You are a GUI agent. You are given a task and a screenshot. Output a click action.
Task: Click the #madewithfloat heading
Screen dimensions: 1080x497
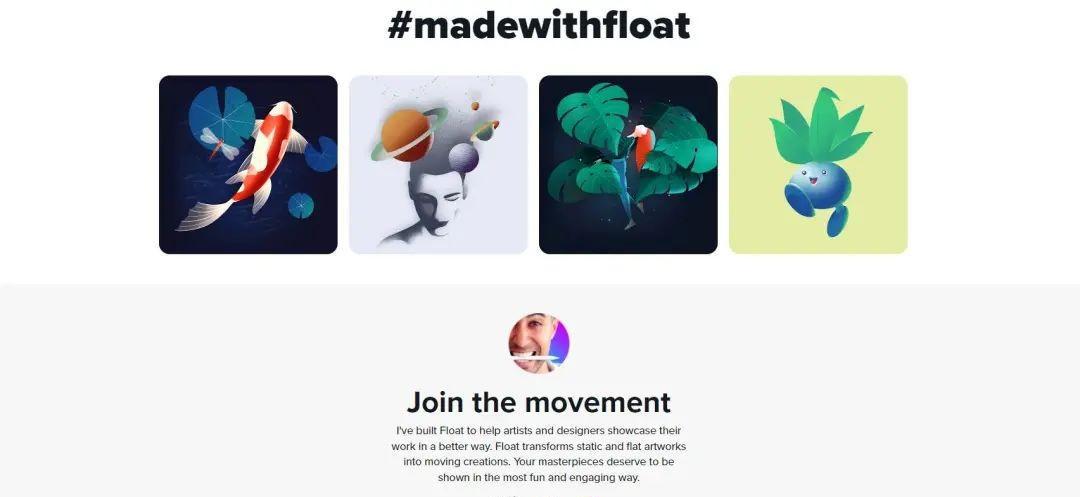pos(539,25)
